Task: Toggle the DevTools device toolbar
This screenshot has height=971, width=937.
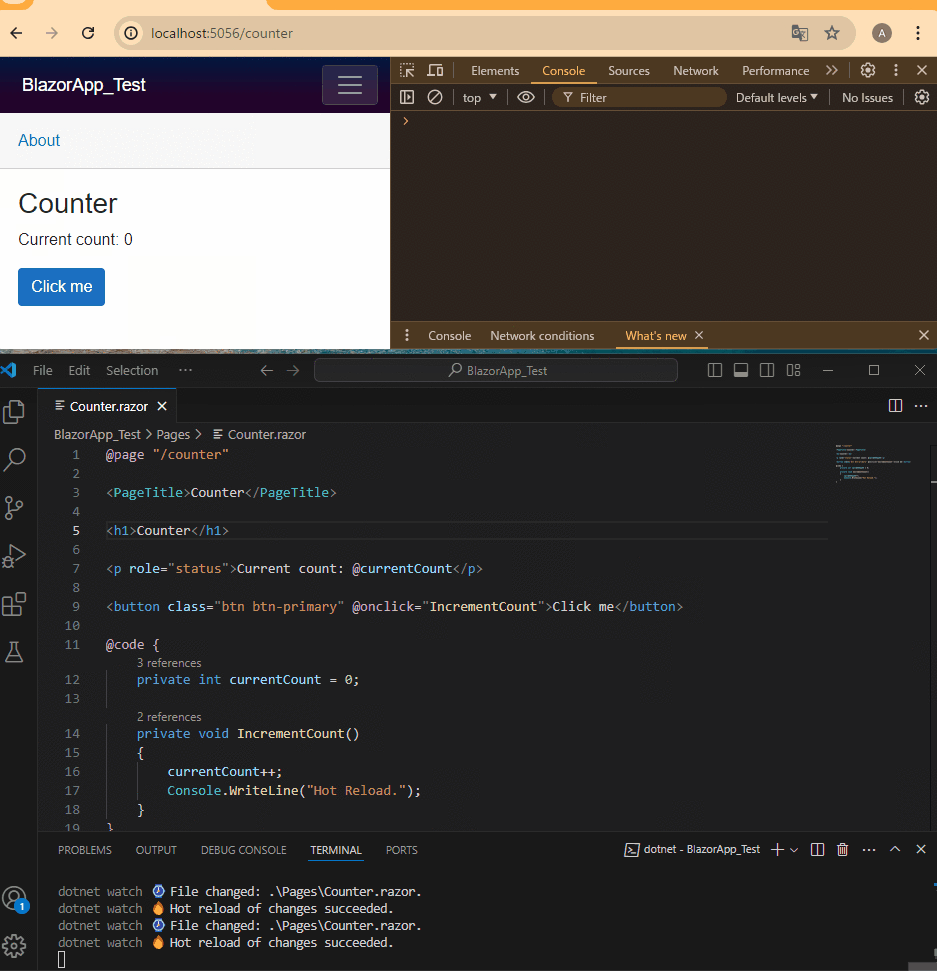Action: [435, 71]
